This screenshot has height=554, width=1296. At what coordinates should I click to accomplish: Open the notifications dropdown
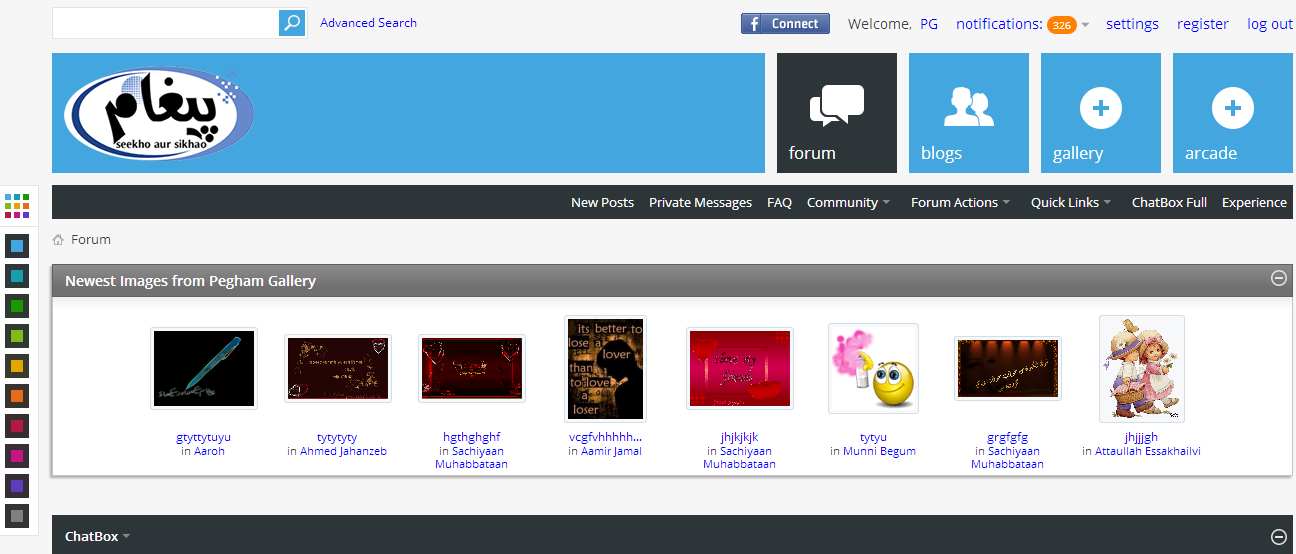coord(1021,24)
